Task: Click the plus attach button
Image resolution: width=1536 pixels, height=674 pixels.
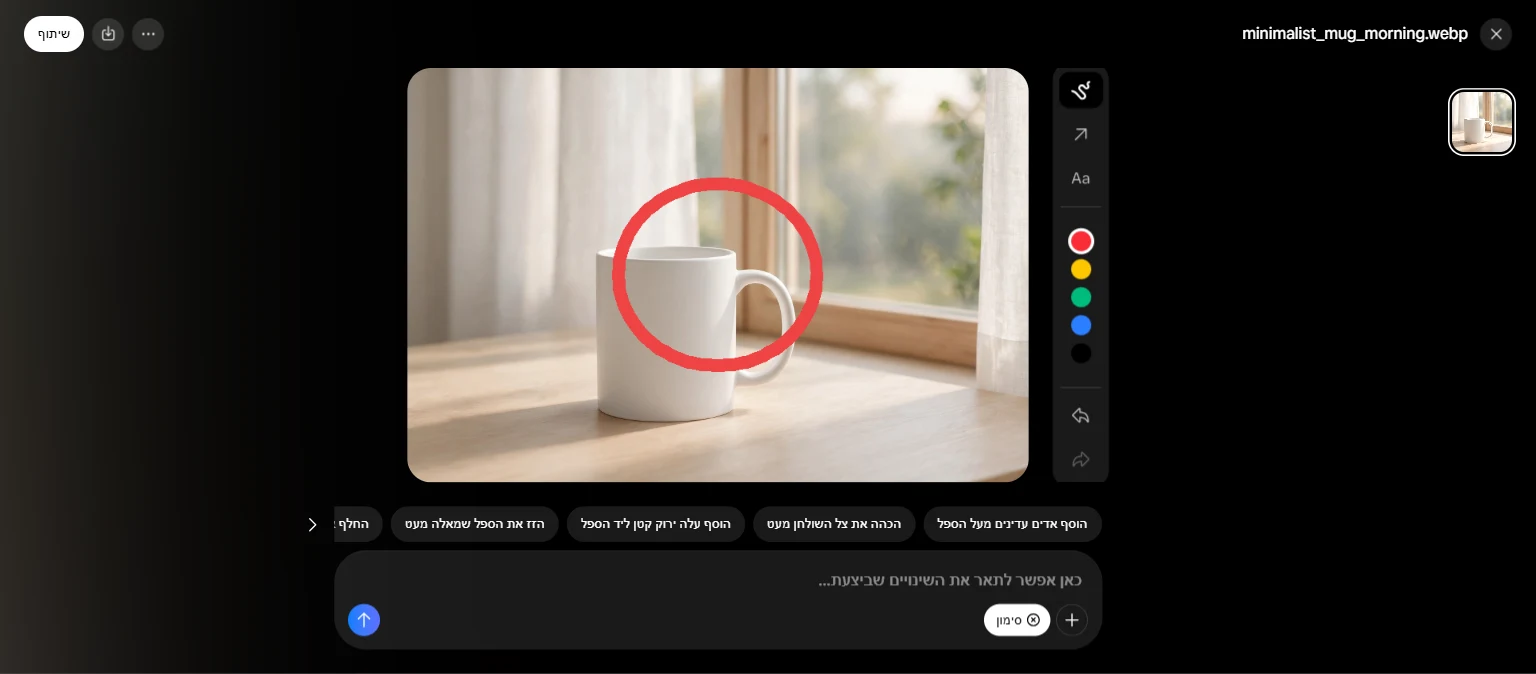Action: pyautogui.click(x=1072, y=620)
